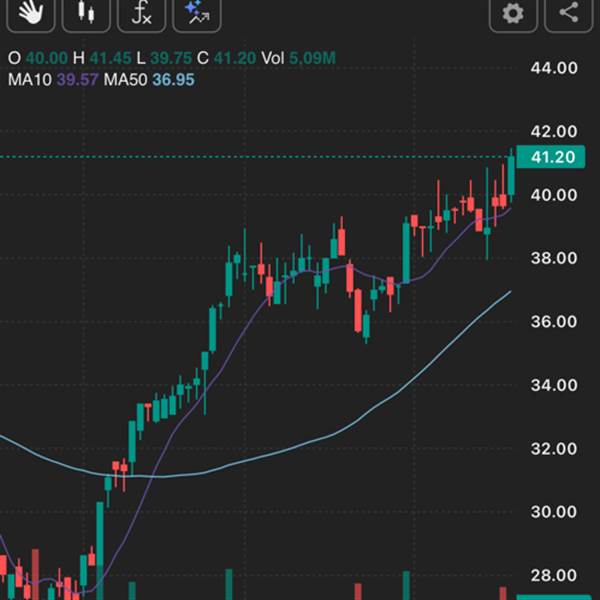
Task: Tap the 38.00 price axis label
Action: point(554,258)
